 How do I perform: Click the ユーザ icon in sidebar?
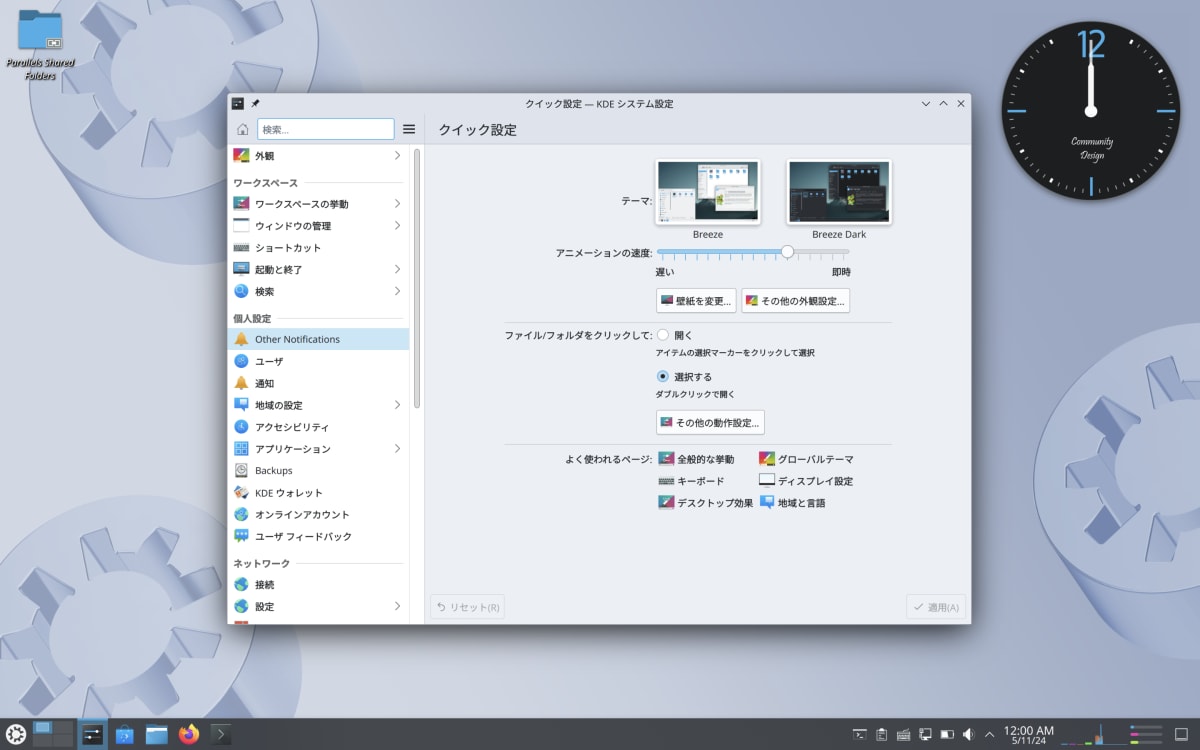pyautogui.click(x=241, y=361)
